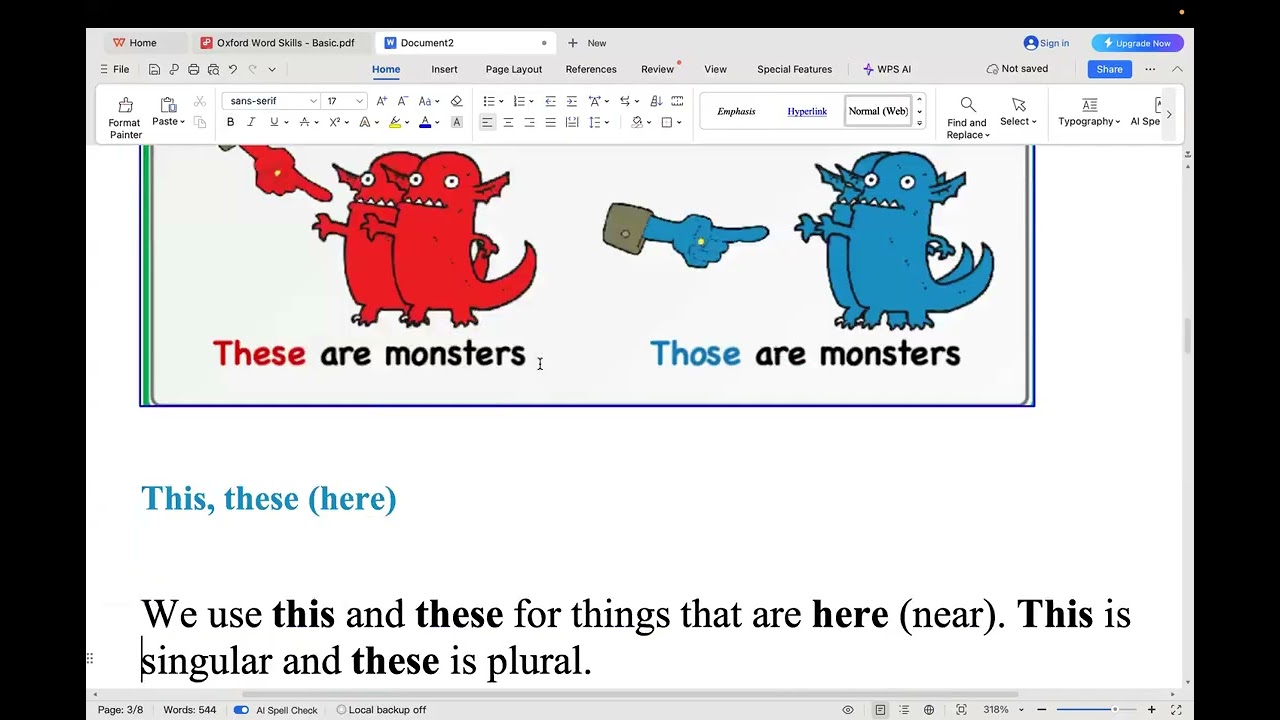Image resolution: width=1280 pixels, height=720 pixels.
Task: Open the font name dropdown
Action: coord(313,101)
